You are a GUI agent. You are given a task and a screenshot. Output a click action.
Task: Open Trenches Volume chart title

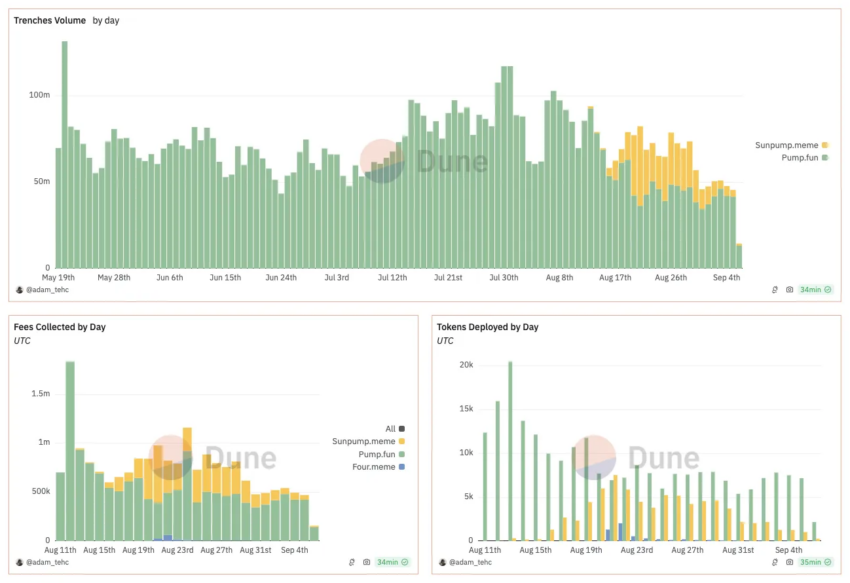point(50,20)
